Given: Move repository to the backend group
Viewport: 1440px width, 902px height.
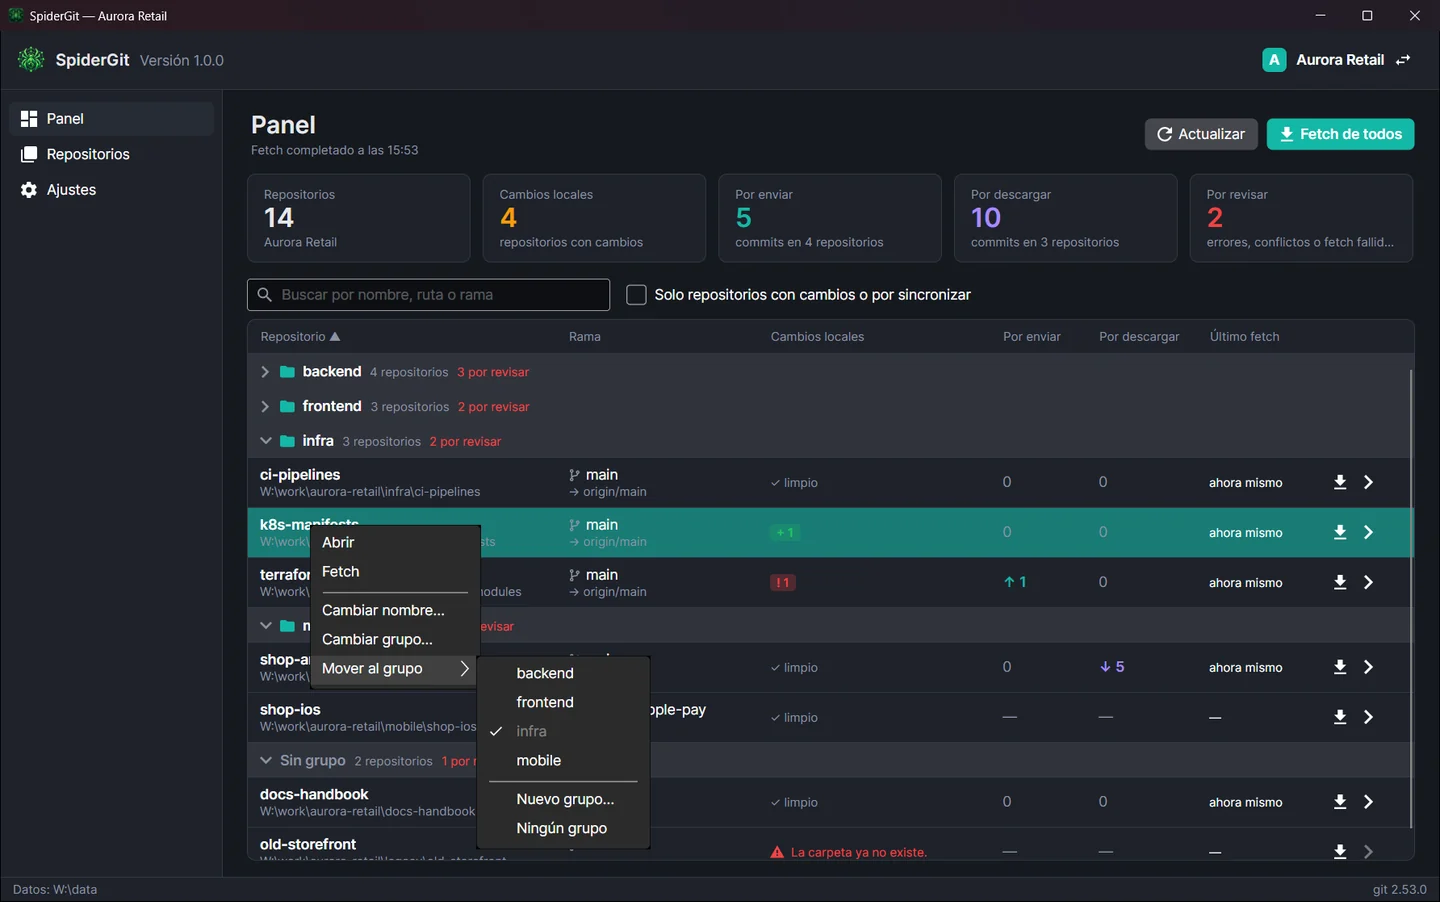Looking at the screenshot, I should 564,673.
